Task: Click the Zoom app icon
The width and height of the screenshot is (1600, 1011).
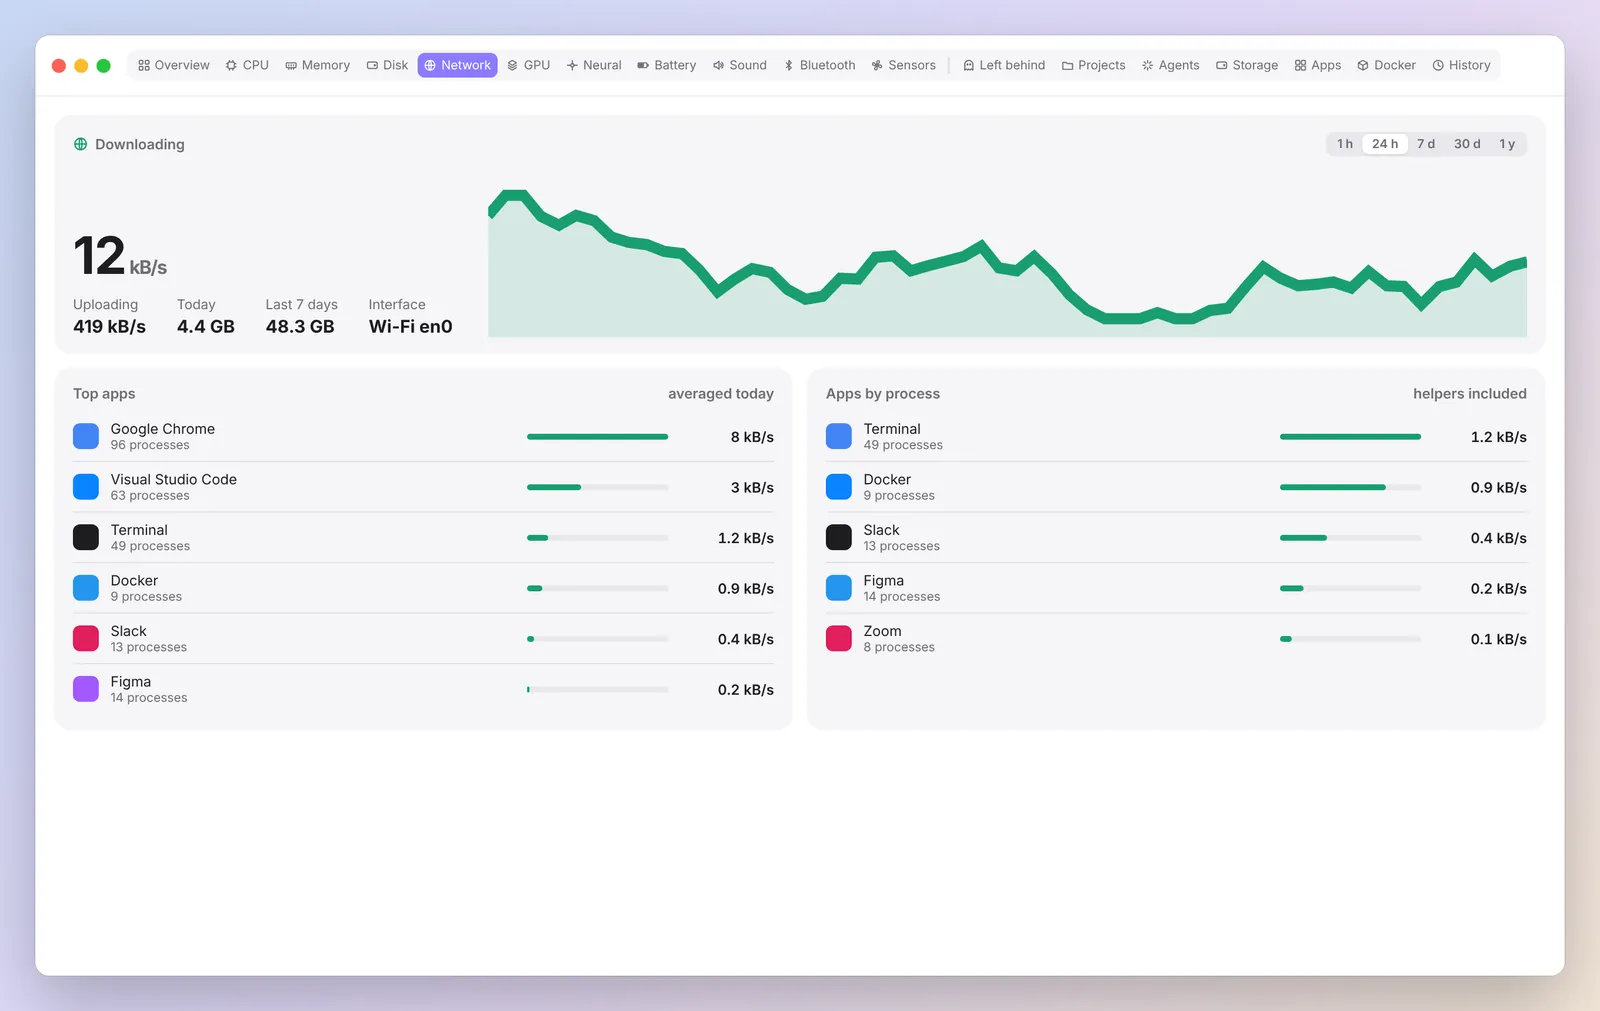Action: tap(839, 638)
